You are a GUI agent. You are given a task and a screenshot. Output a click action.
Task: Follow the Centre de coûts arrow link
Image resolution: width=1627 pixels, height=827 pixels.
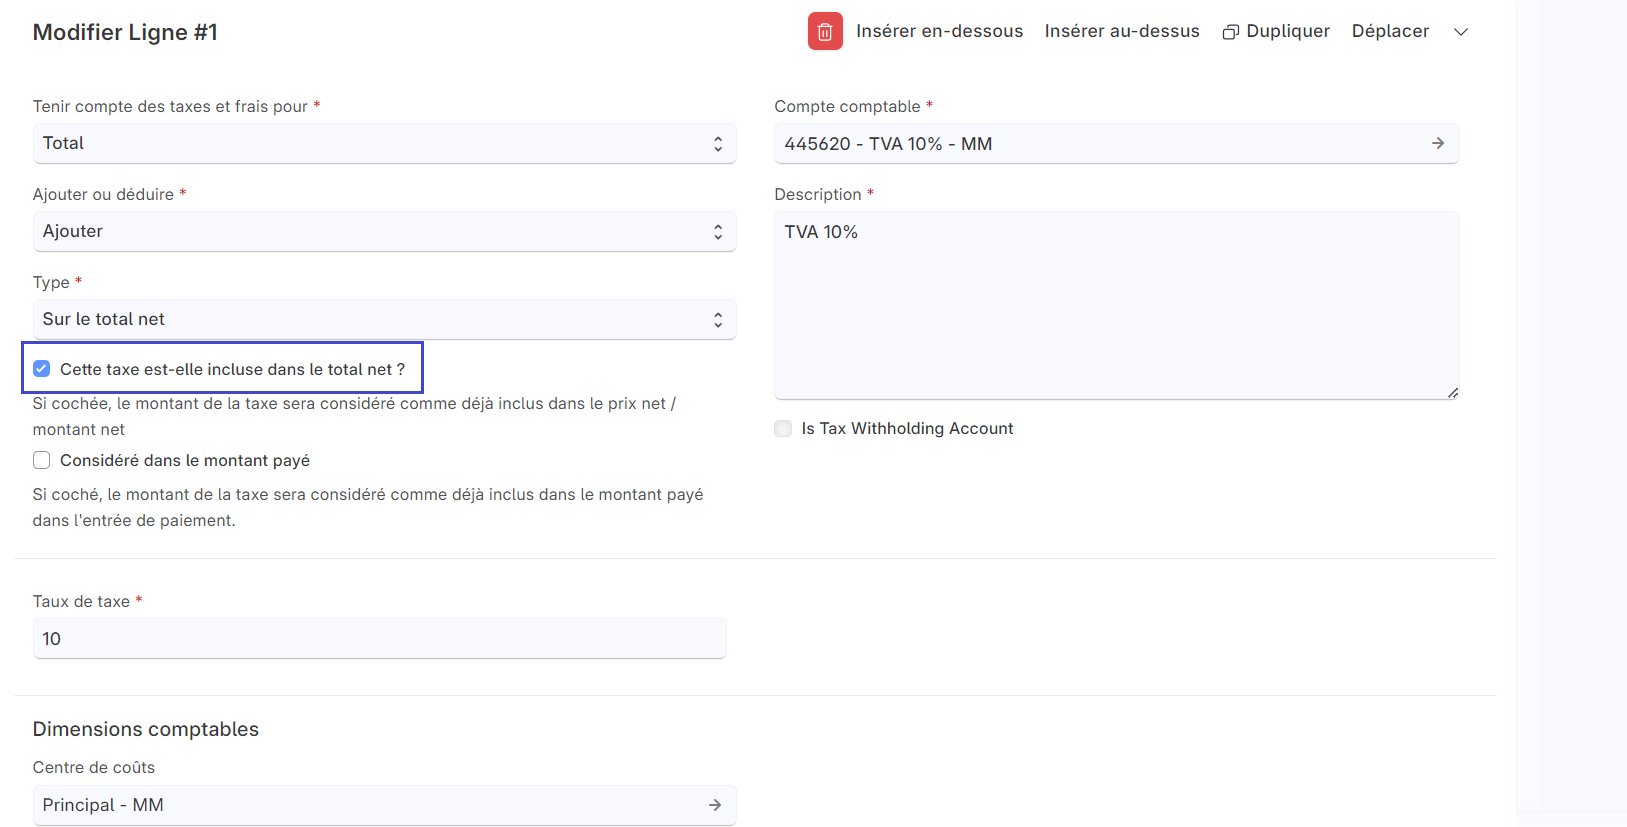point(714,805)
